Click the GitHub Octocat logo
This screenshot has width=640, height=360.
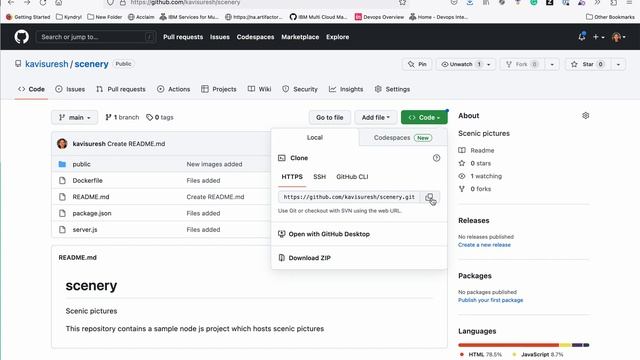(22, 37)
